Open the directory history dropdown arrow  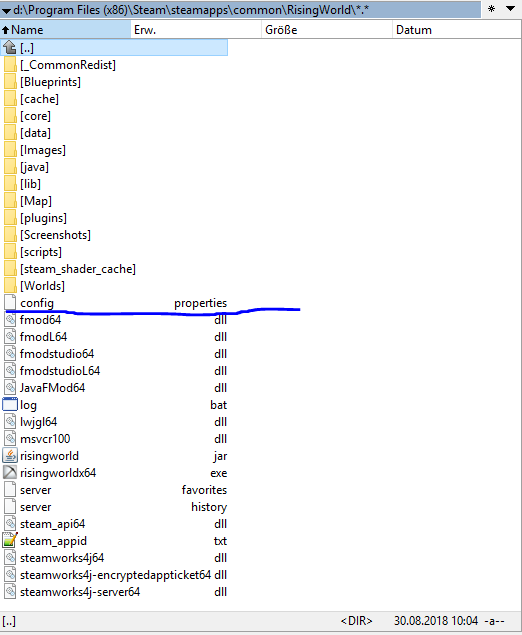click(x=511, y=9)
